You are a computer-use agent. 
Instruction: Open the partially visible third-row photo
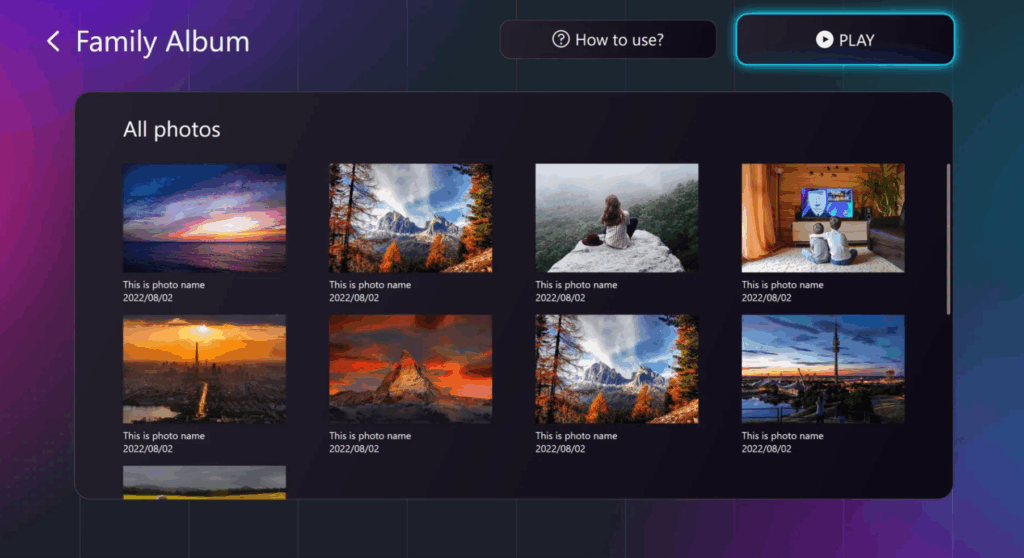tap(204, 482)
